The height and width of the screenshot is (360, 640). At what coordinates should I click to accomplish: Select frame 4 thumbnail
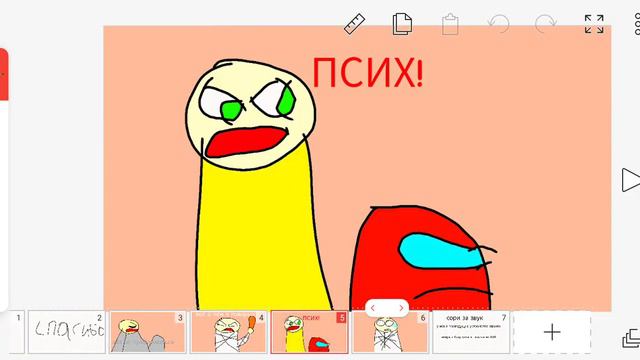click(229, 332)
